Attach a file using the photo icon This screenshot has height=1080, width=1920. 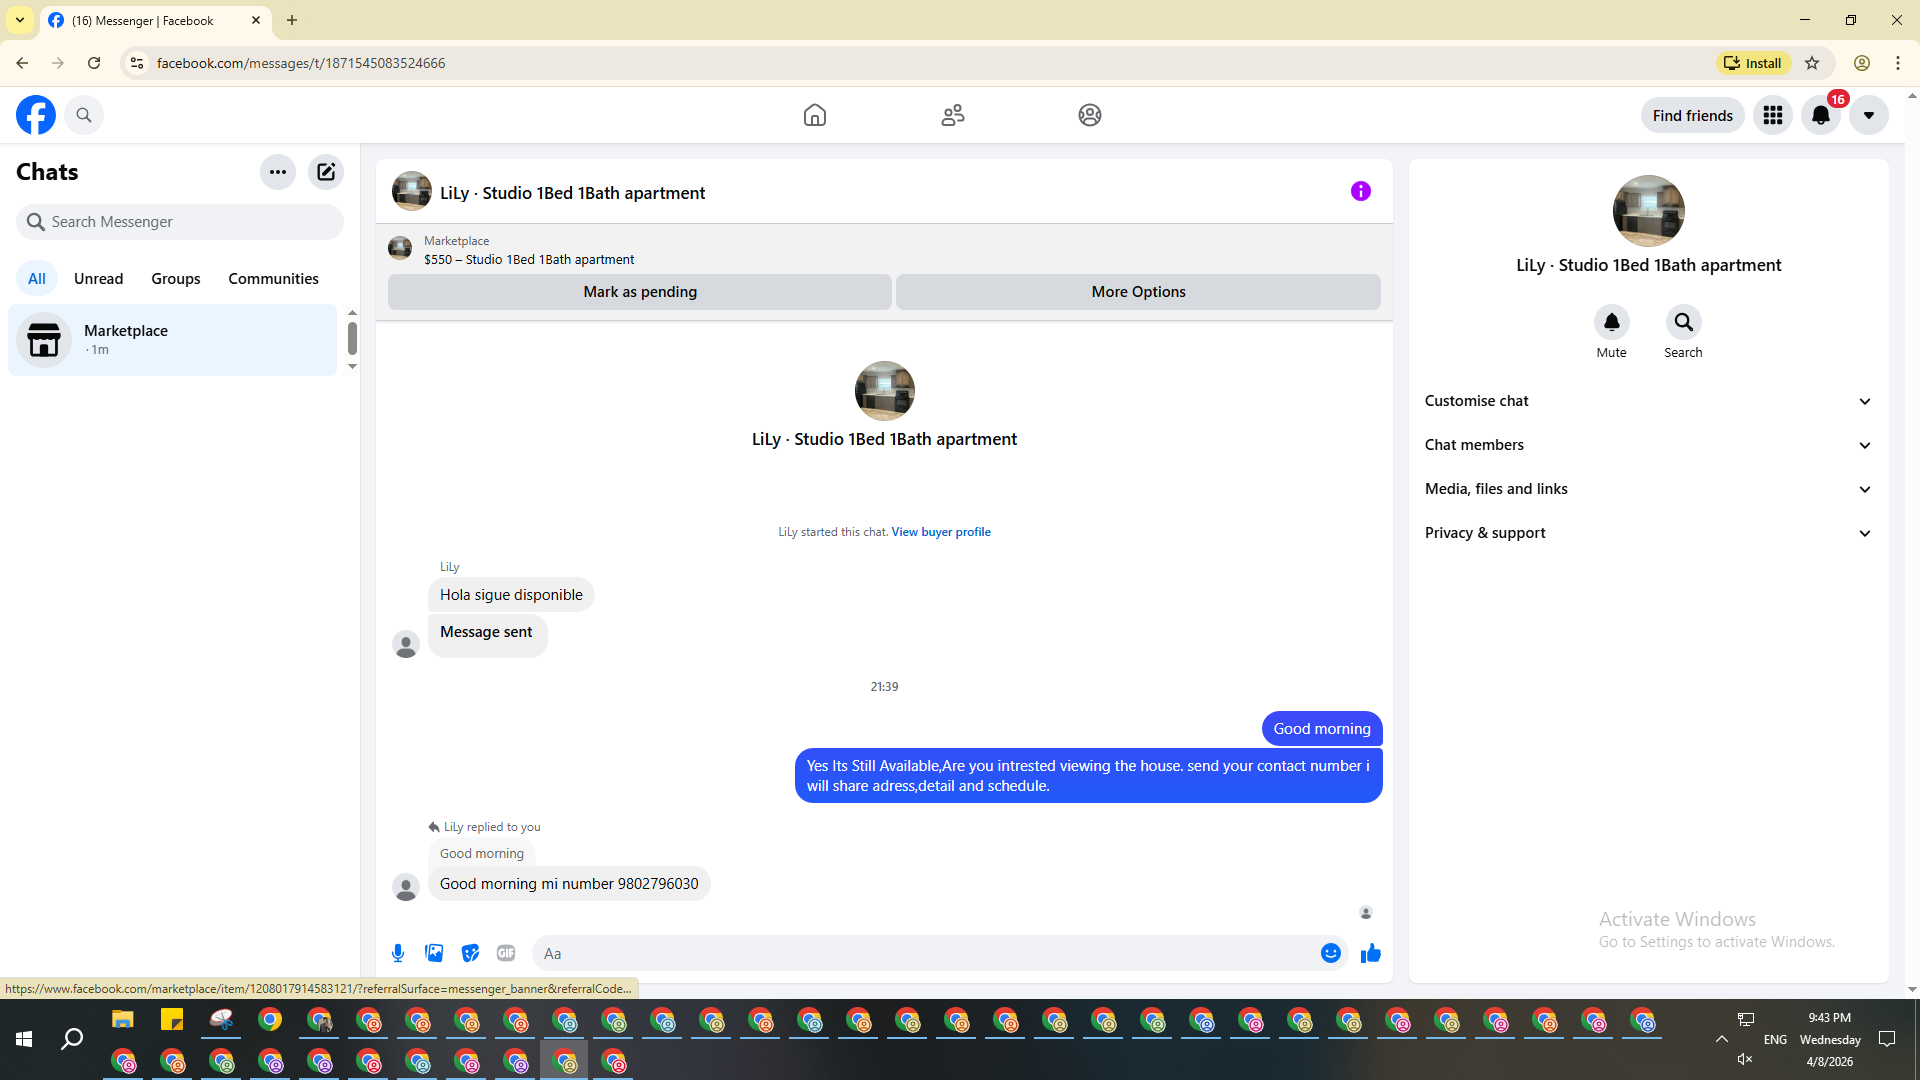(434, 953)
